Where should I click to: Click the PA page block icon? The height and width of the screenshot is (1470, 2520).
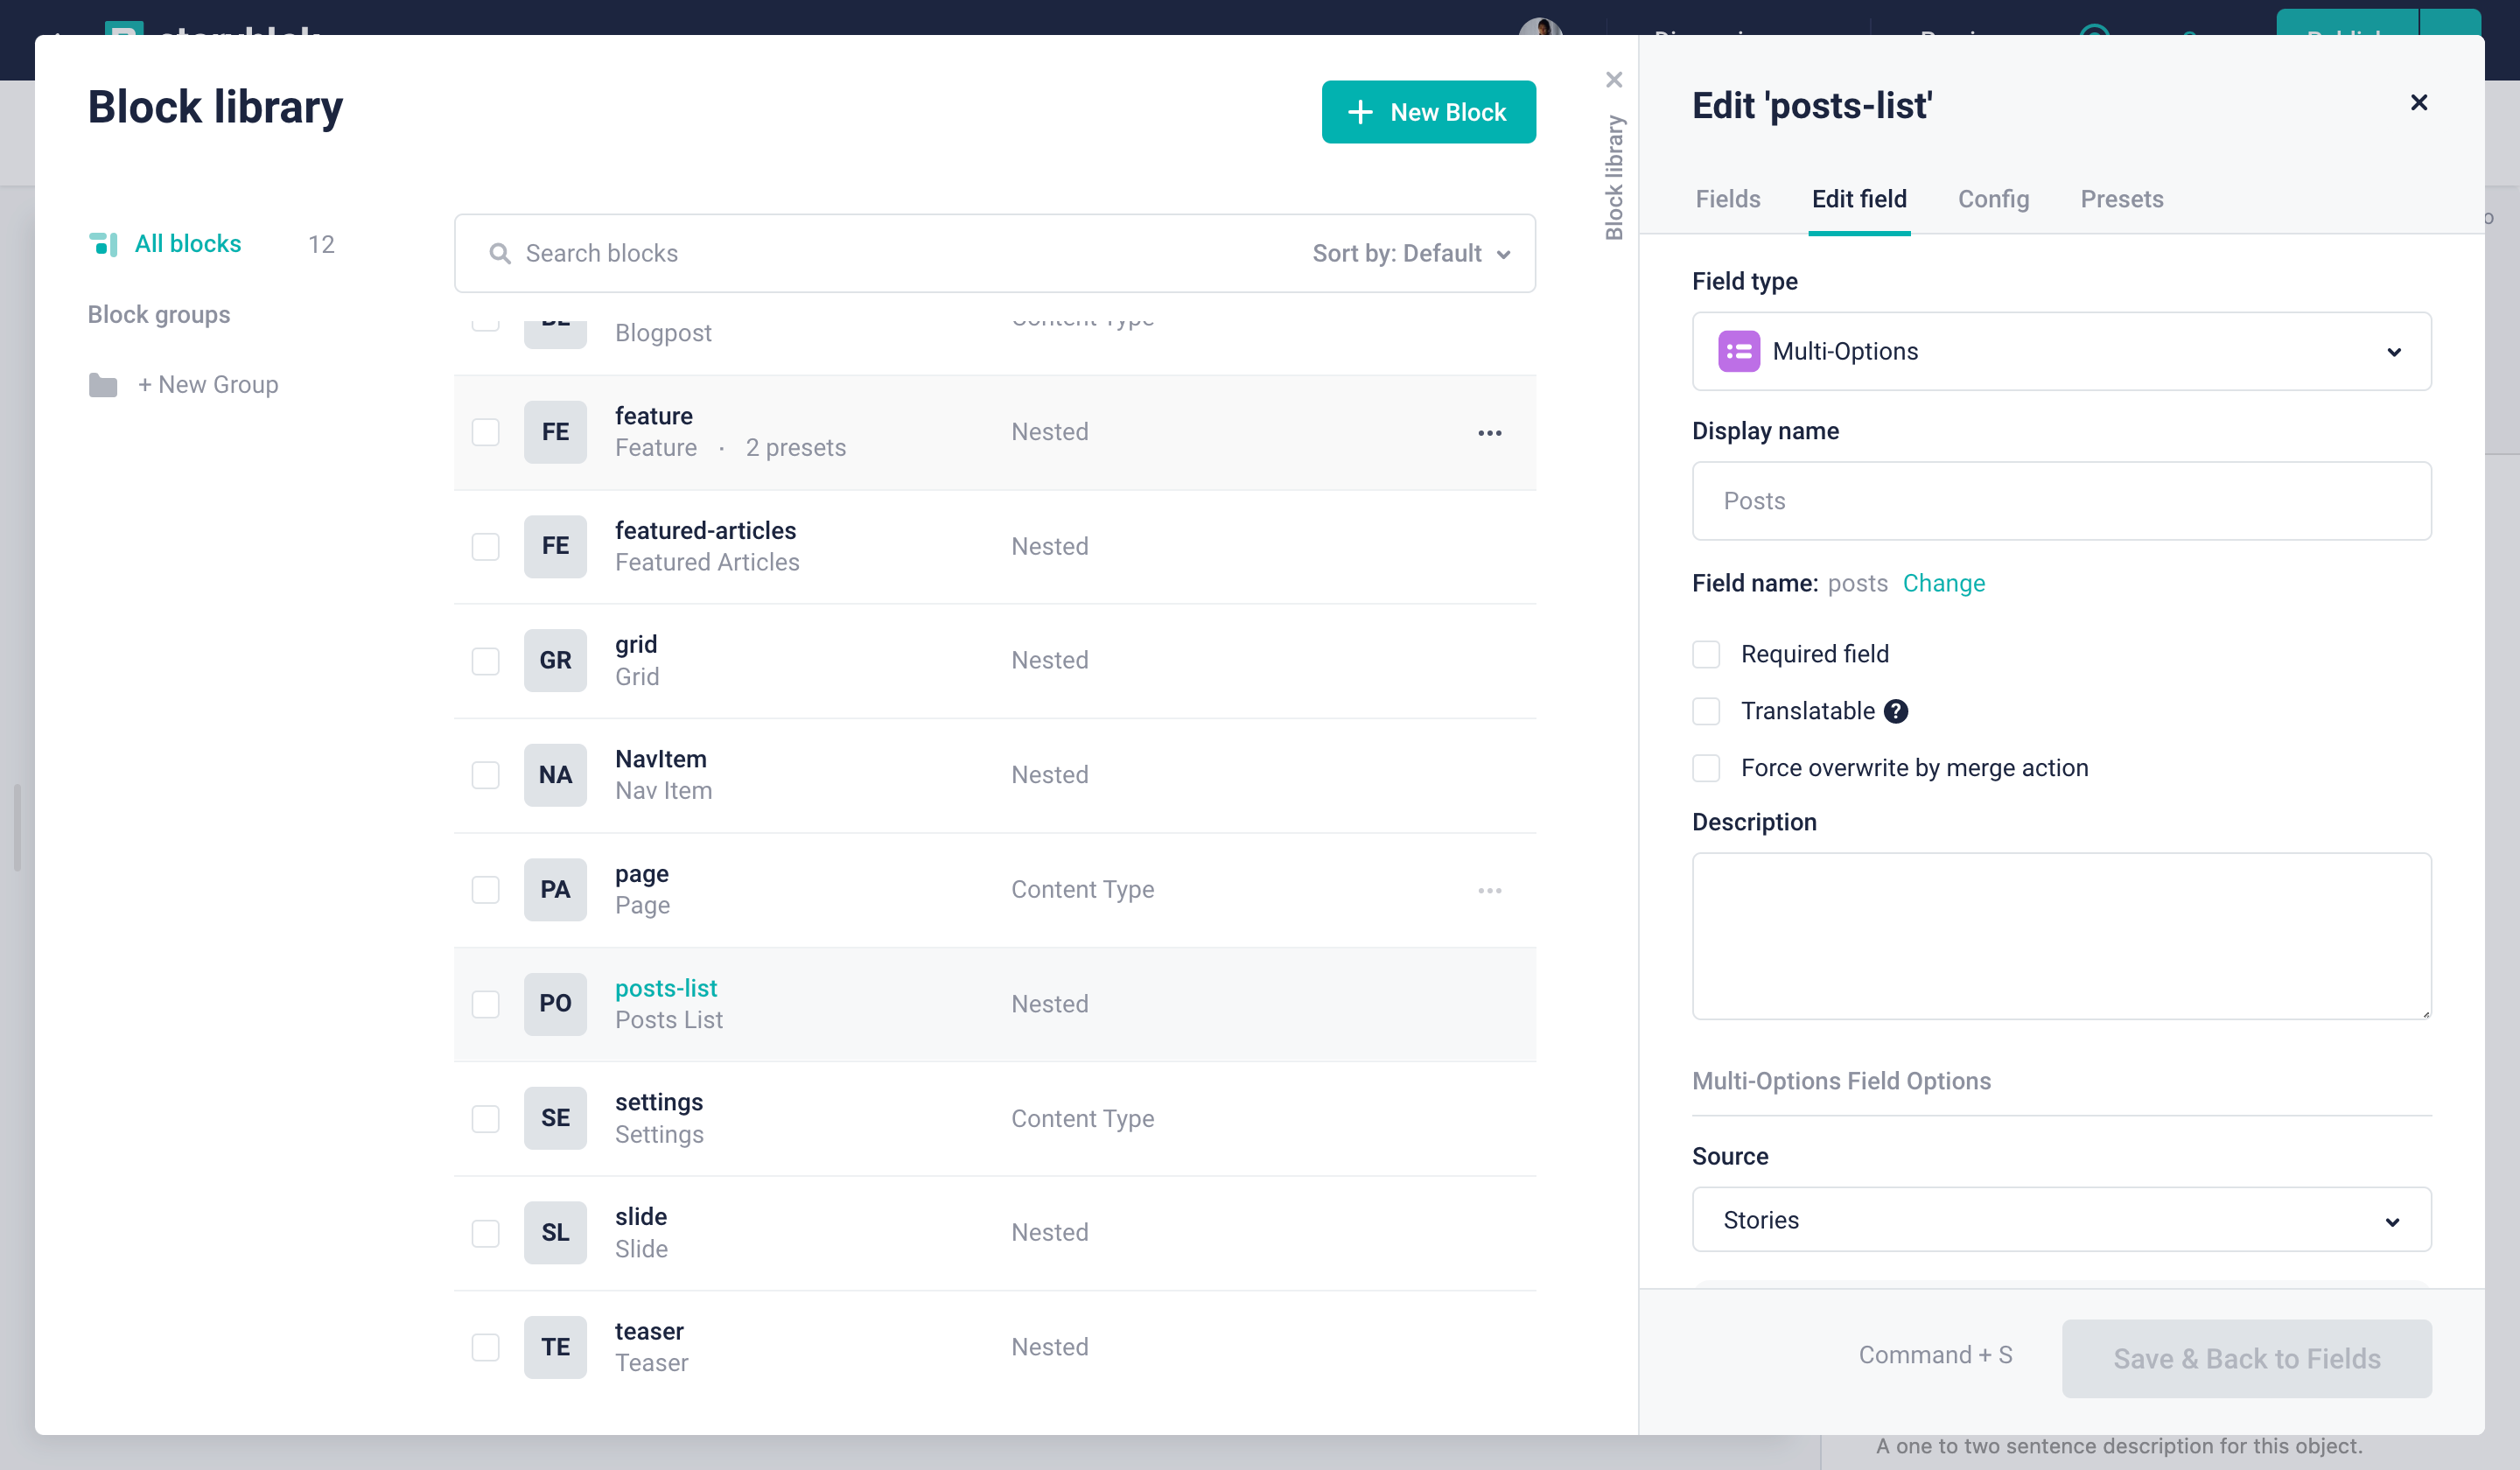[555, 890]
